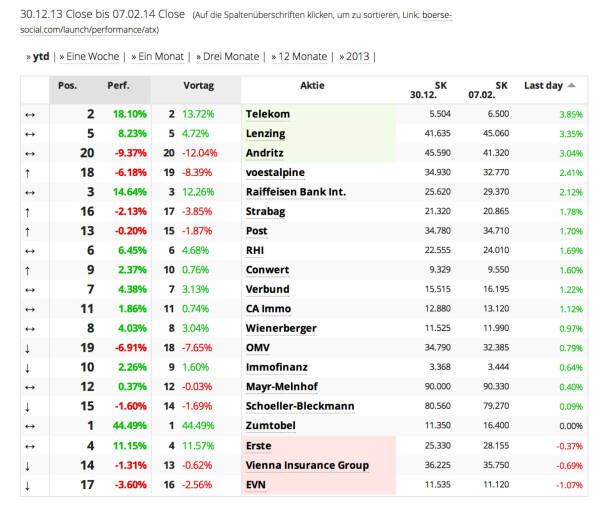
Task: Click the down arrow in the EVN row
Action: 27,484
